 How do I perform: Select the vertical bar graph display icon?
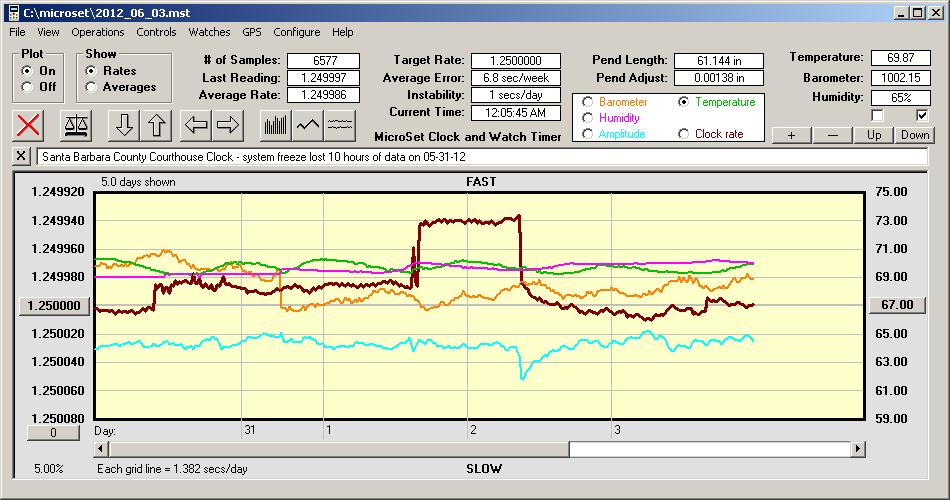coord(275,125)
